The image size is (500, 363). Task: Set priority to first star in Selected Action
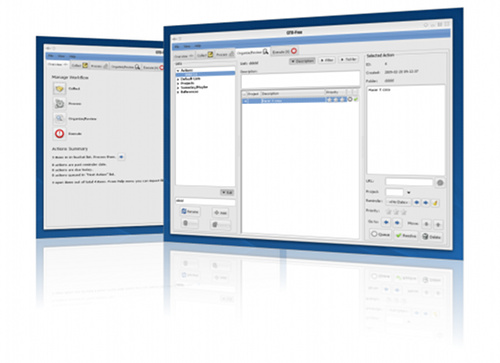[x=389, y=212]
